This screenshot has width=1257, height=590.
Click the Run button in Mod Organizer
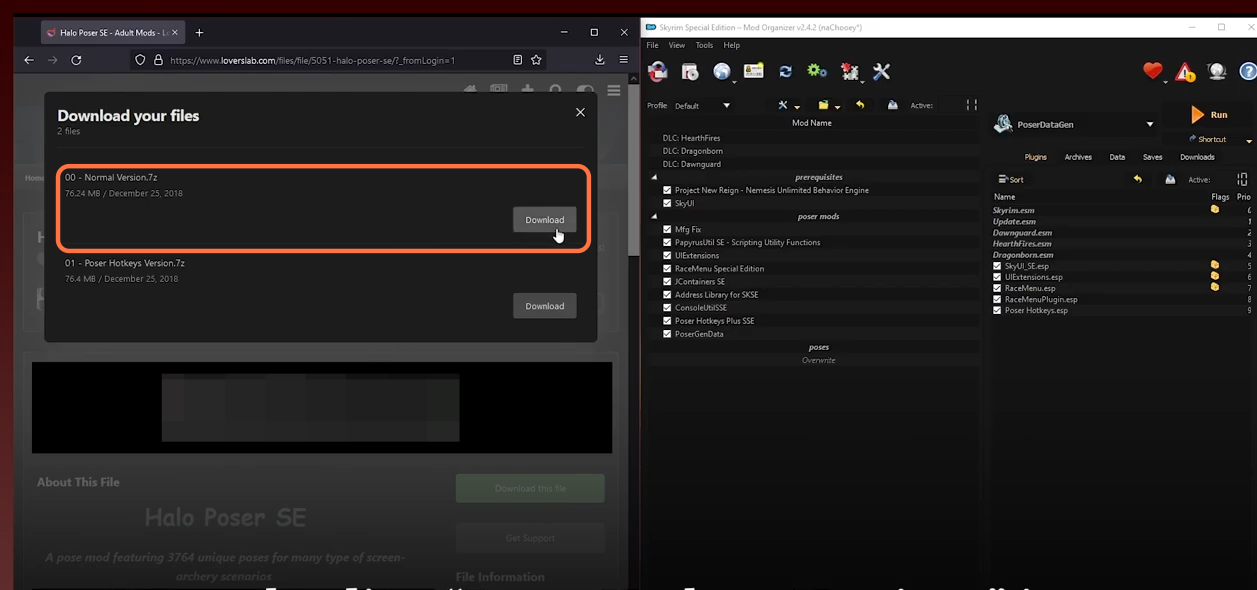(x=1210, y=115)
